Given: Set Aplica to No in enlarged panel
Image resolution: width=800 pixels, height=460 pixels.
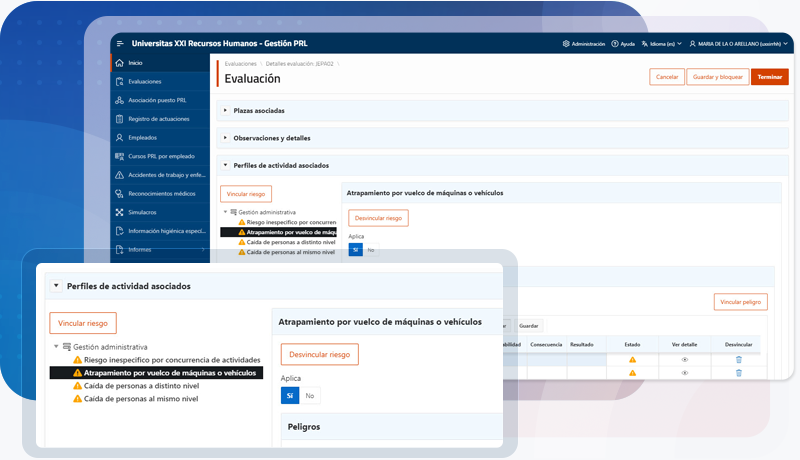Looking at the screenshot, I should [310, 396].
